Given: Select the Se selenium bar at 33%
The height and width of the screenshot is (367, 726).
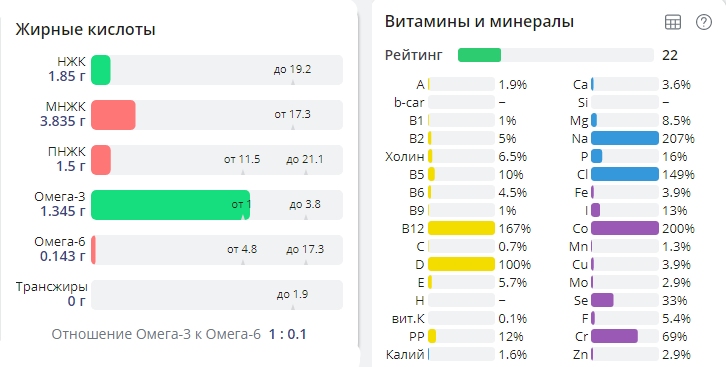Looking at the screenshot, I should click(x=625, y=300).
